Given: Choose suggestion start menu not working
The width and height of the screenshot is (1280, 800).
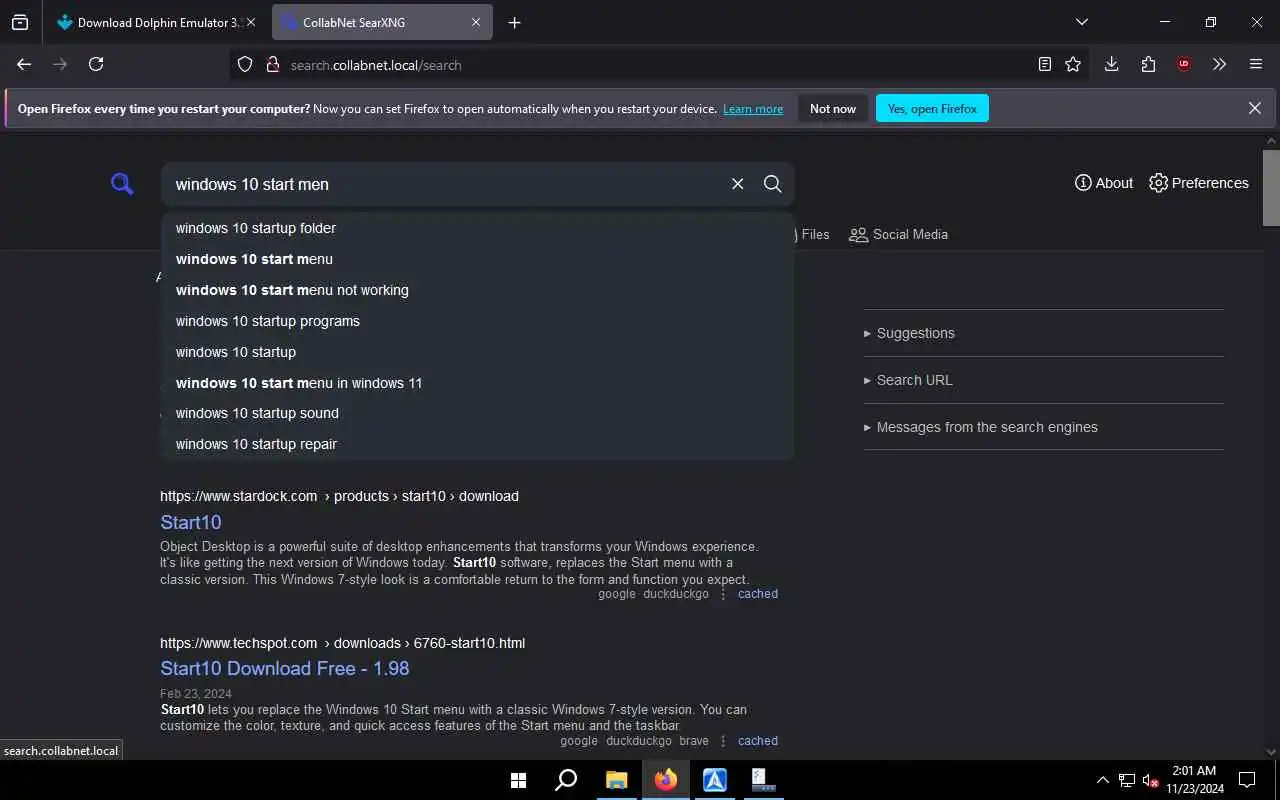Looking at the screenshot, I should (477, 290).
